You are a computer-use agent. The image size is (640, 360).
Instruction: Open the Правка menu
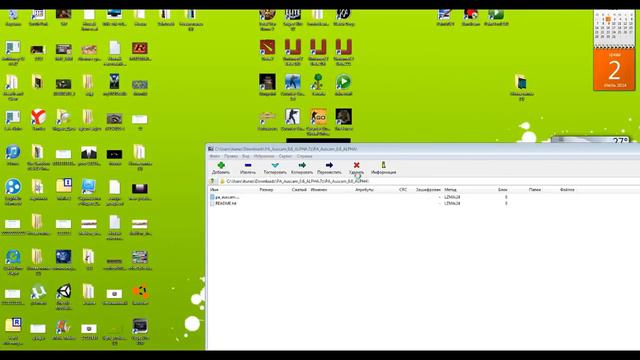[x=231, y=156]
